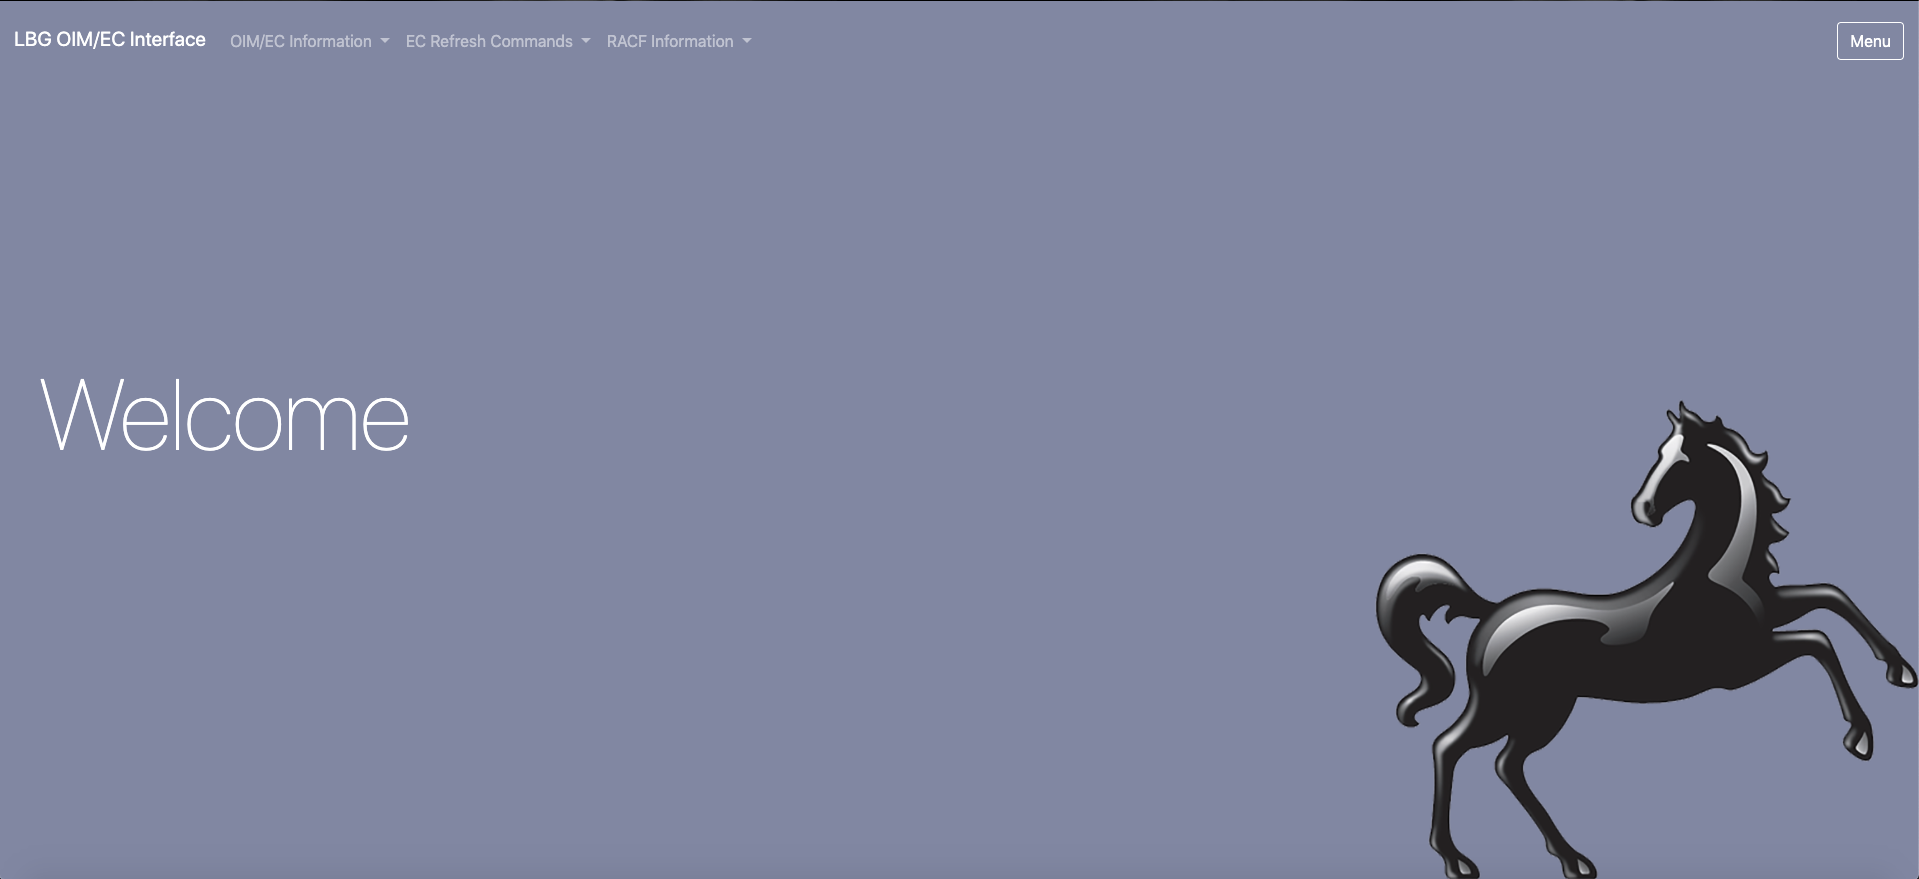Open the RACF Information dropdown menu

click(679, 41)
